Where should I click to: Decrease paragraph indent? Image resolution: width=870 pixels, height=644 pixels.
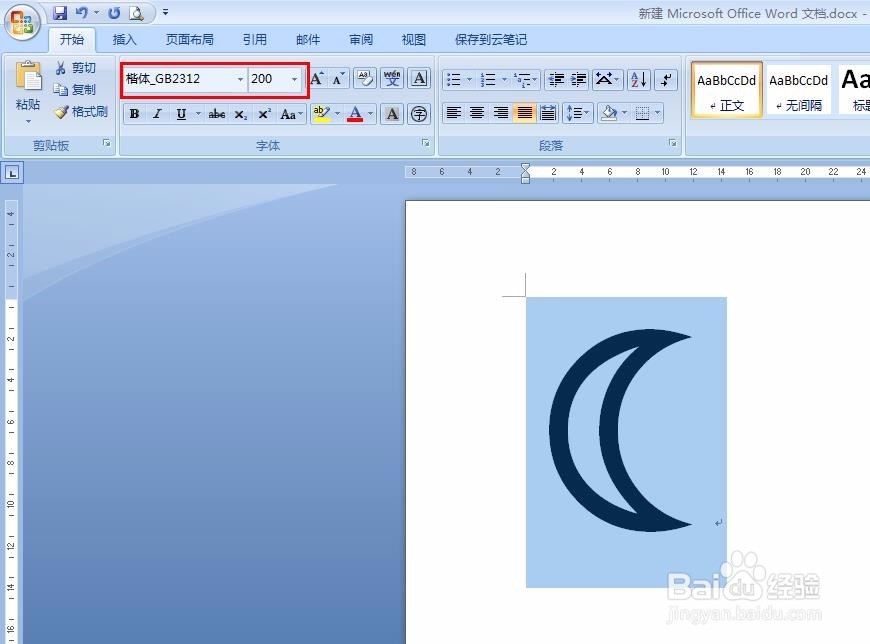click(556, 80)
